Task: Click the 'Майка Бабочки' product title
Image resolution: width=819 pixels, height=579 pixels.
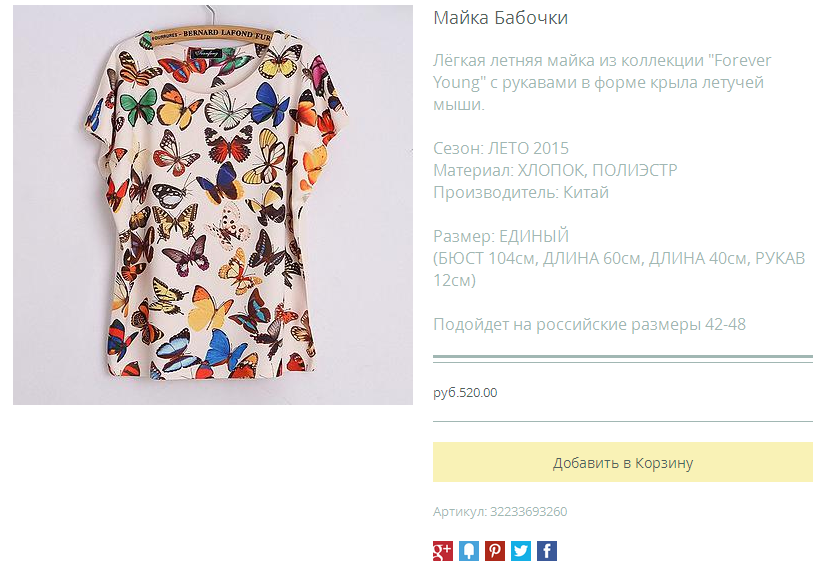Action: coord(500,18)
